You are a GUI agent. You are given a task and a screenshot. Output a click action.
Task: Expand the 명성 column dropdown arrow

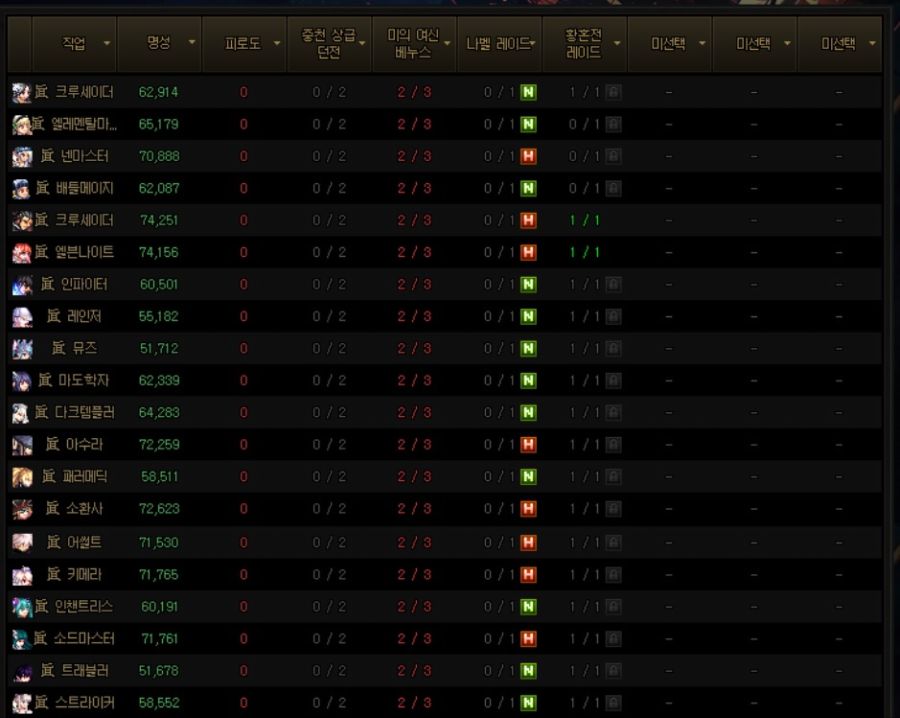click(x=191, y=43)
